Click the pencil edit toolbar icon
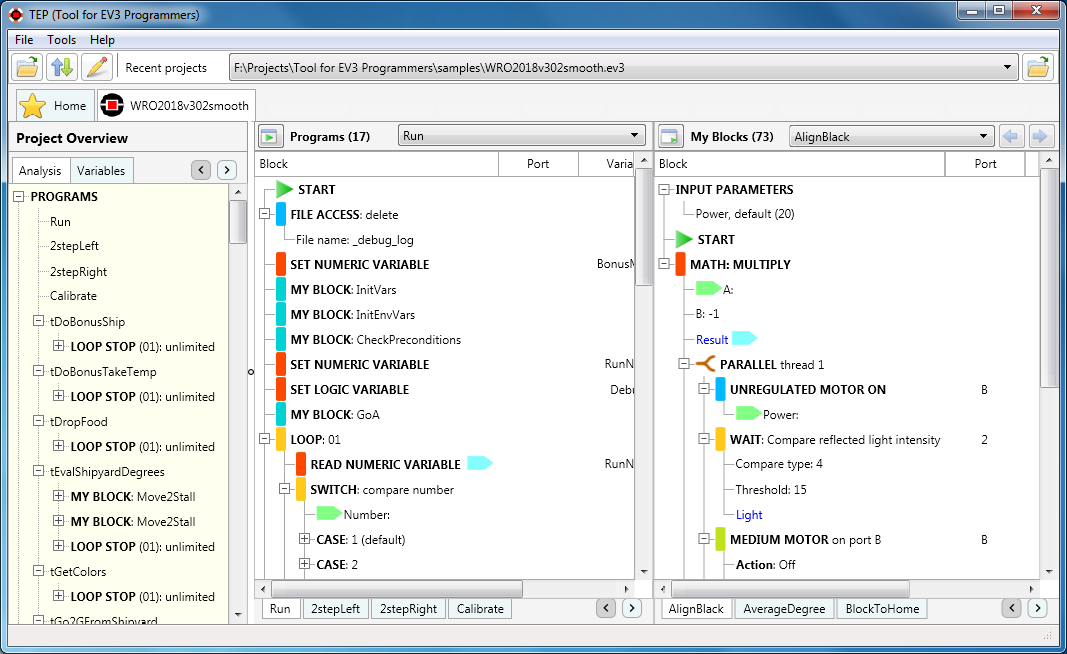The image size is (1067, 654). click(96, 68)
